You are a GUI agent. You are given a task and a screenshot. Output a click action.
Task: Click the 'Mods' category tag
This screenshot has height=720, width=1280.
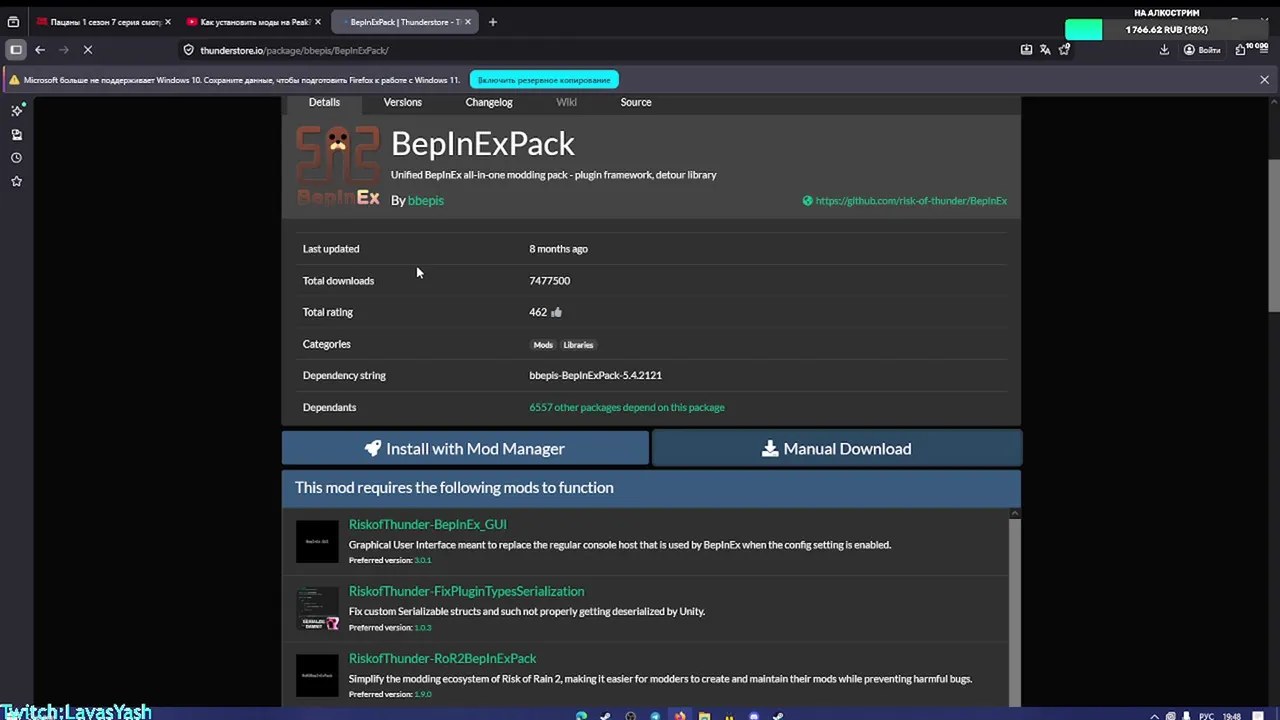pyautogui.click(x=543, y=345)
